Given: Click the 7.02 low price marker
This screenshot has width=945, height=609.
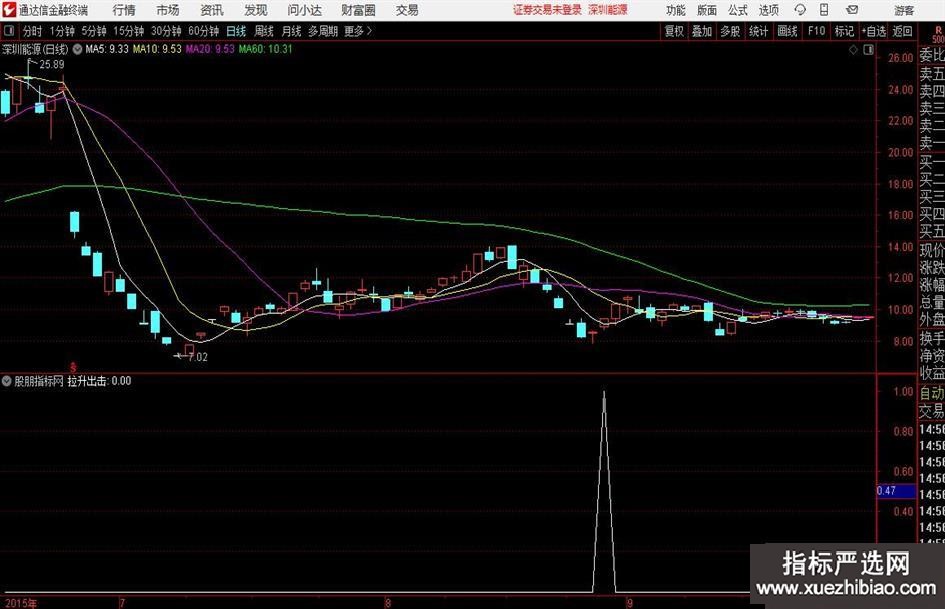Looking at the screenshot, I should click(x=198, y=357).
